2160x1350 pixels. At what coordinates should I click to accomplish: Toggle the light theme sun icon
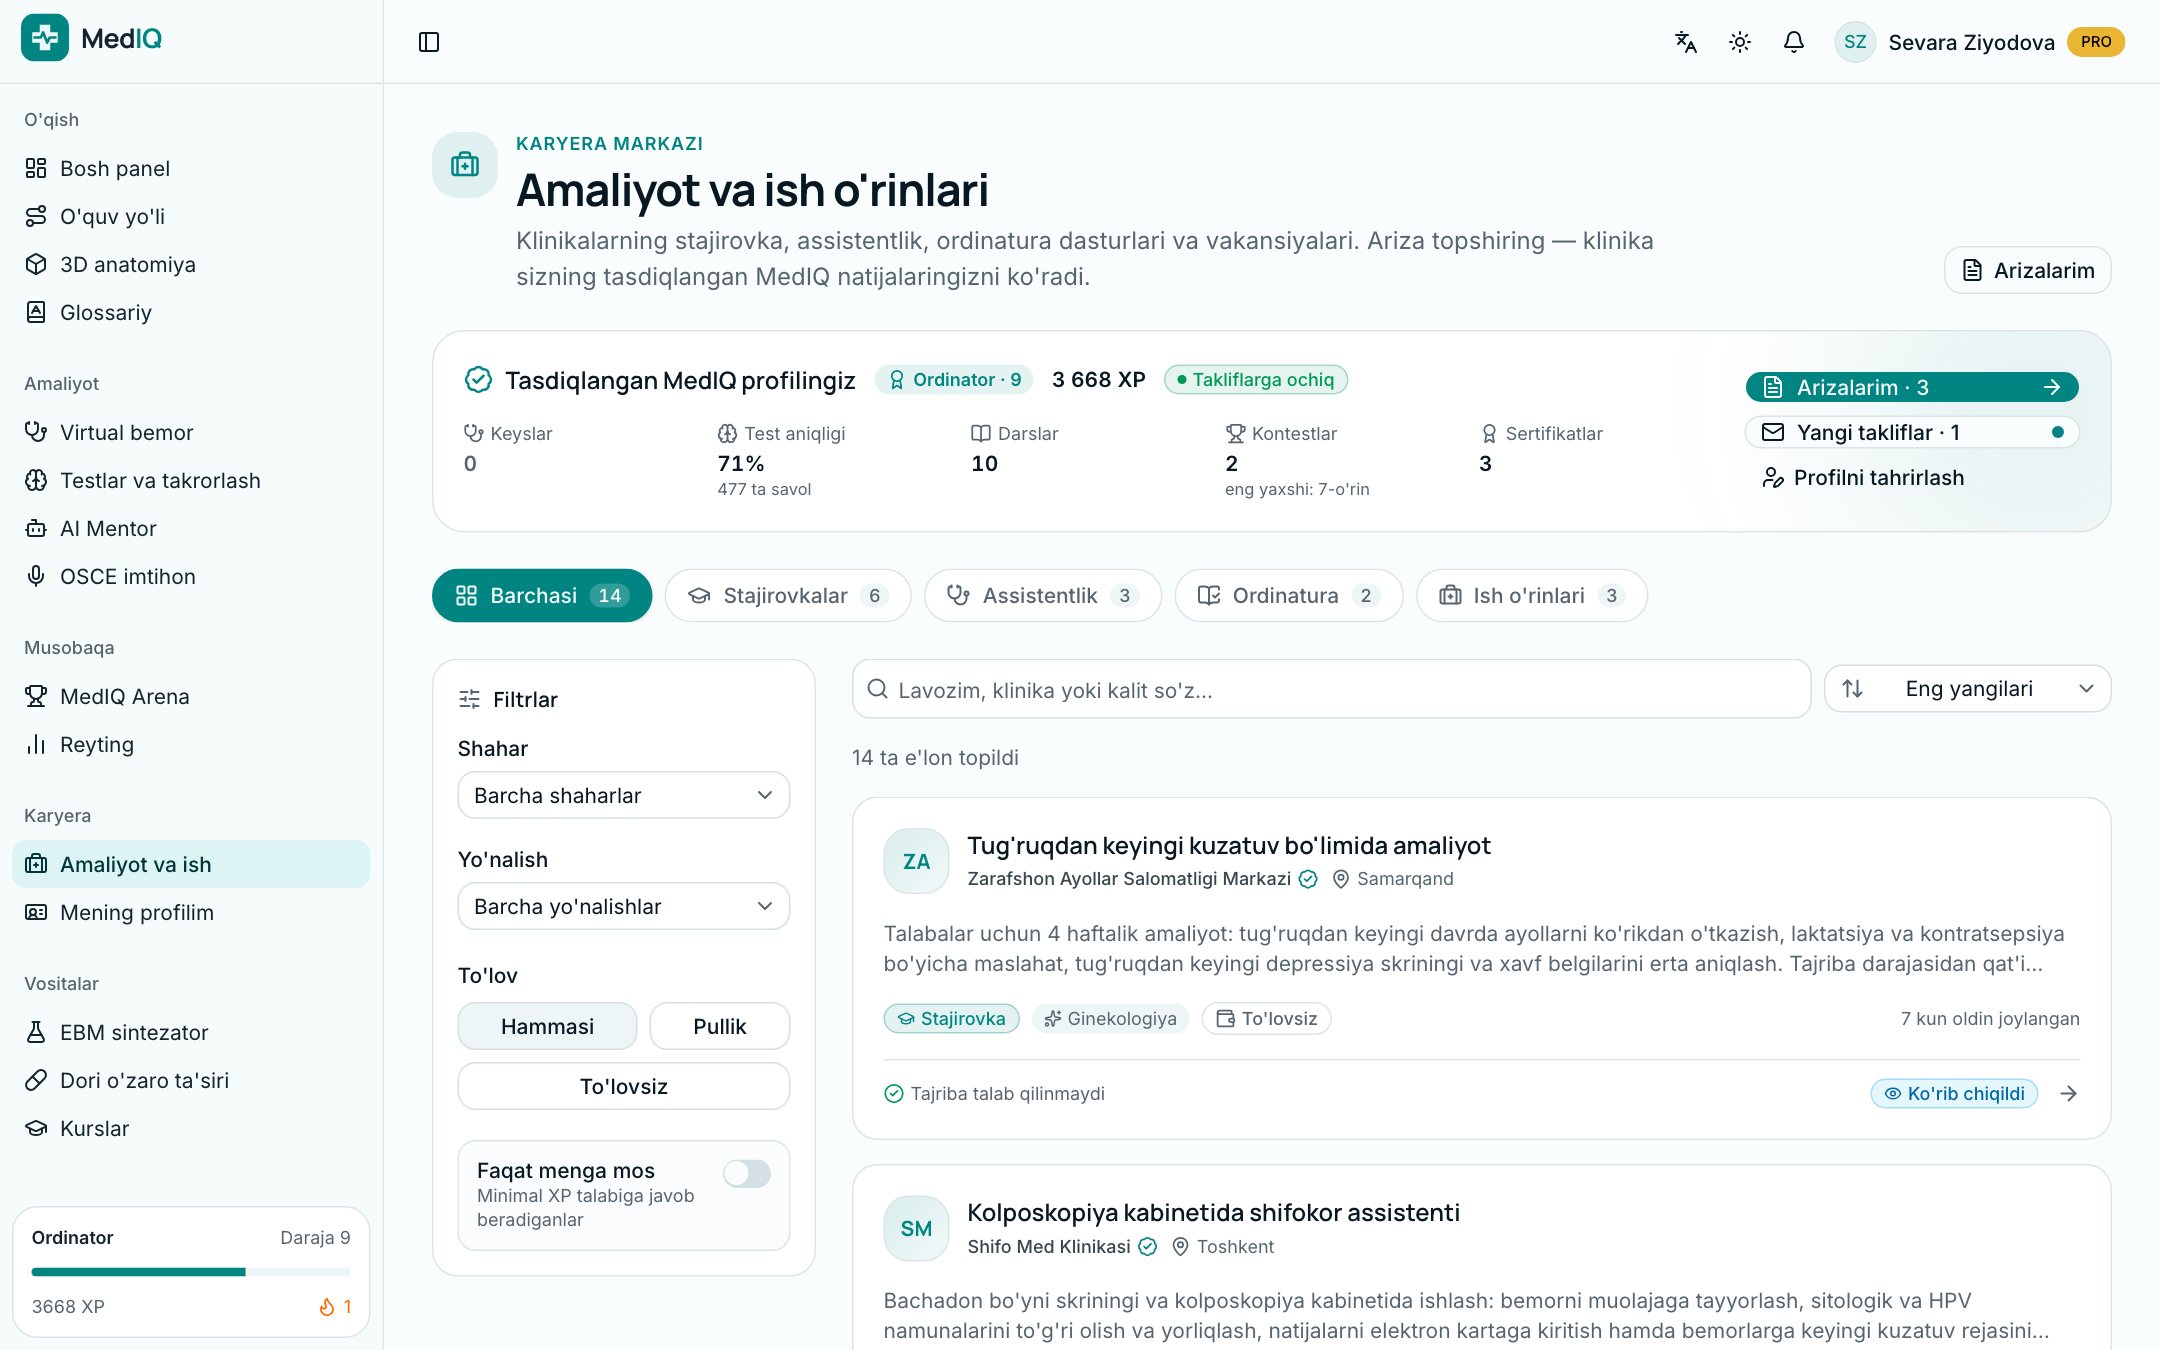1740,42
